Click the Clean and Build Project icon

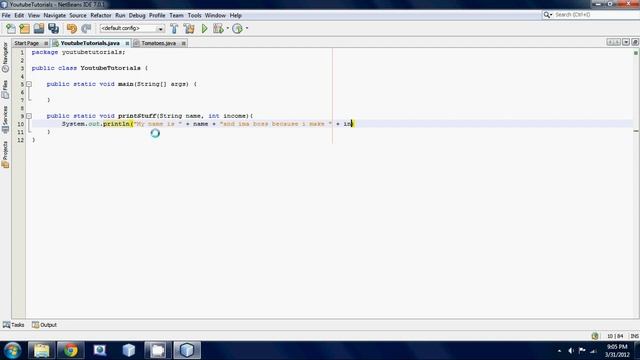189,29
